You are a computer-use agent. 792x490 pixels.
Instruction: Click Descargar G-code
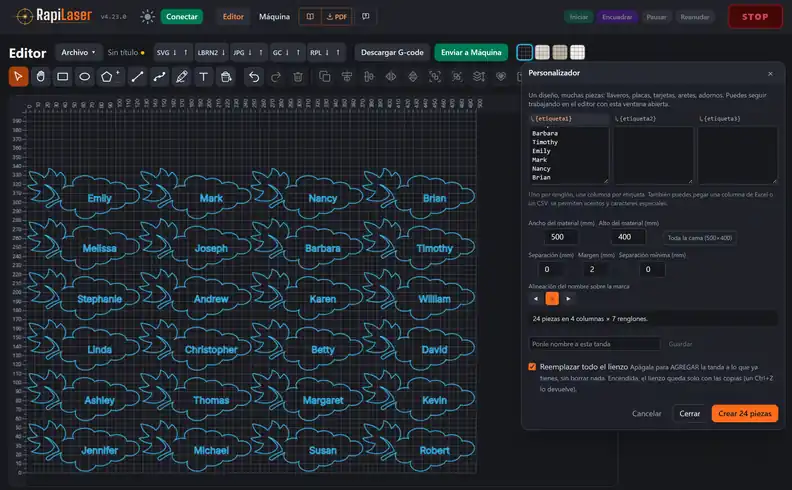tap(392, 53)
